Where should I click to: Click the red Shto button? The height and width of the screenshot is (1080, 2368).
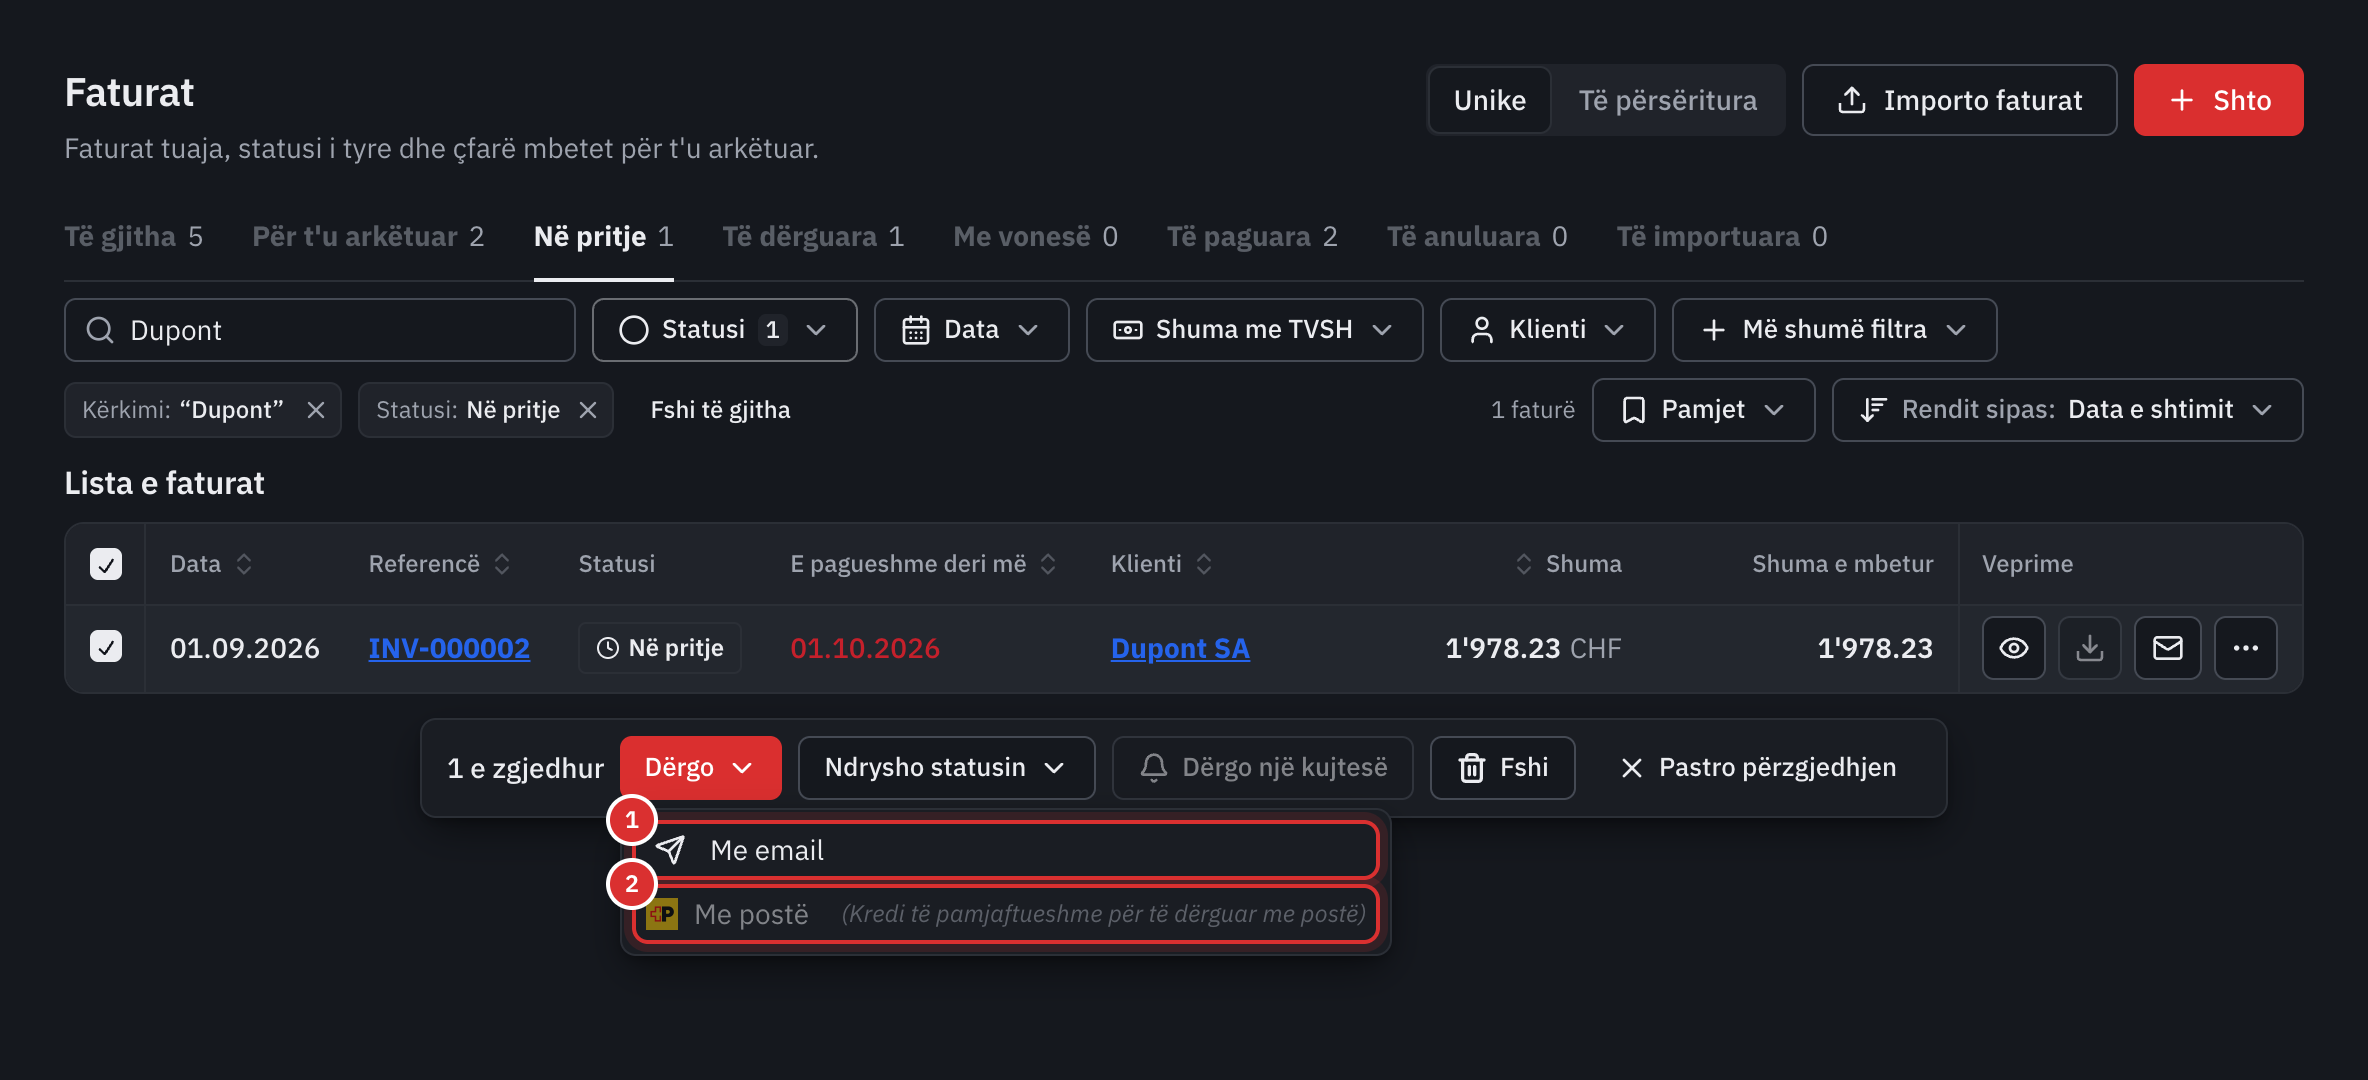[2218, 100]
